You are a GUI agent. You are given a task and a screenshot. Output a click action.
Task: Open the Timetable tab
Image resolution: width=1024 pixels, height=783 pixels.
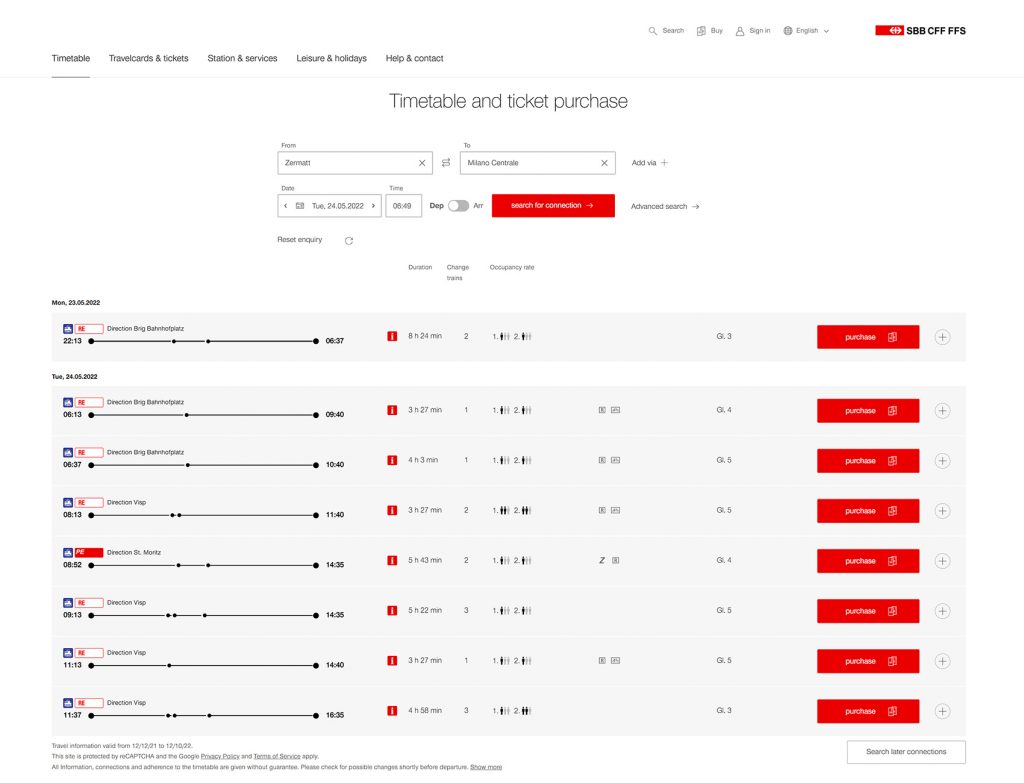click(x=71, y=58)
